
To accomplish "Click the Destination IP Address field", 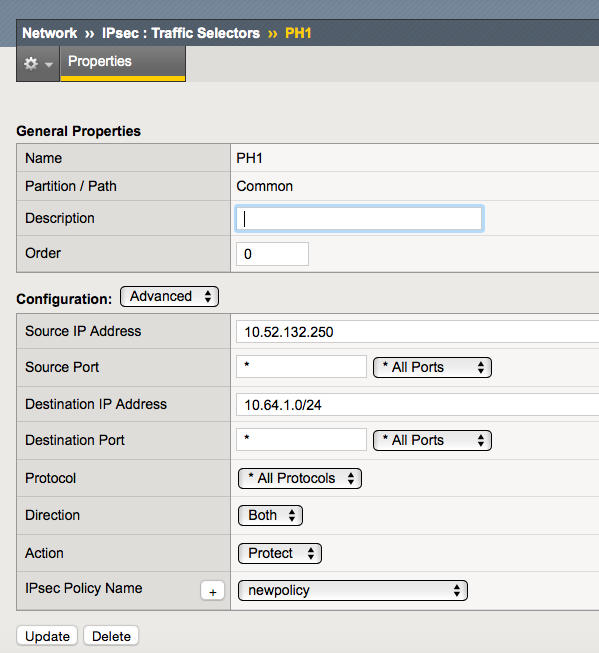I will 417,405.
